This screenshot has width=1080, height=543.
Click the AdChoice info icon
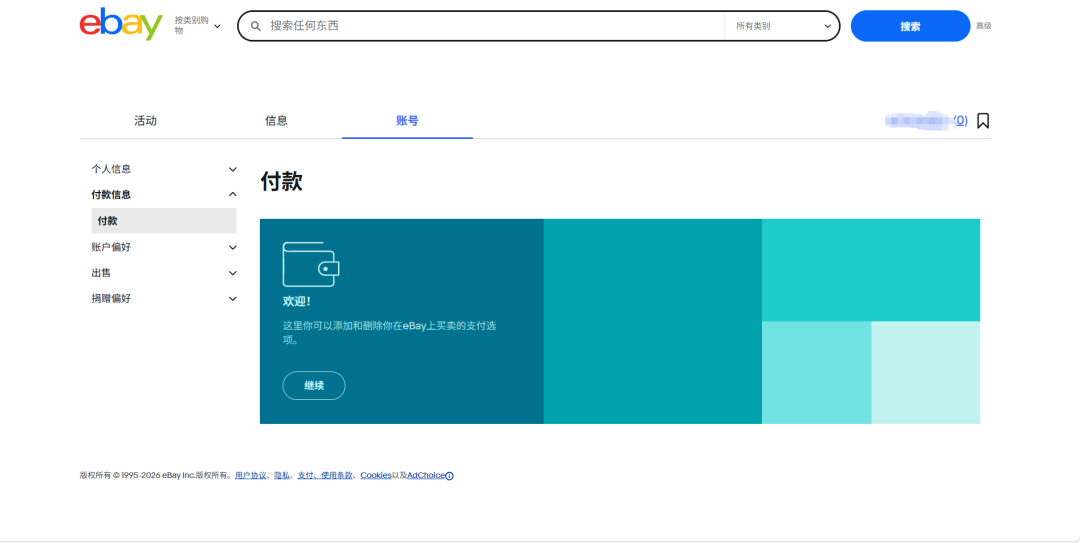coord(449,475)
